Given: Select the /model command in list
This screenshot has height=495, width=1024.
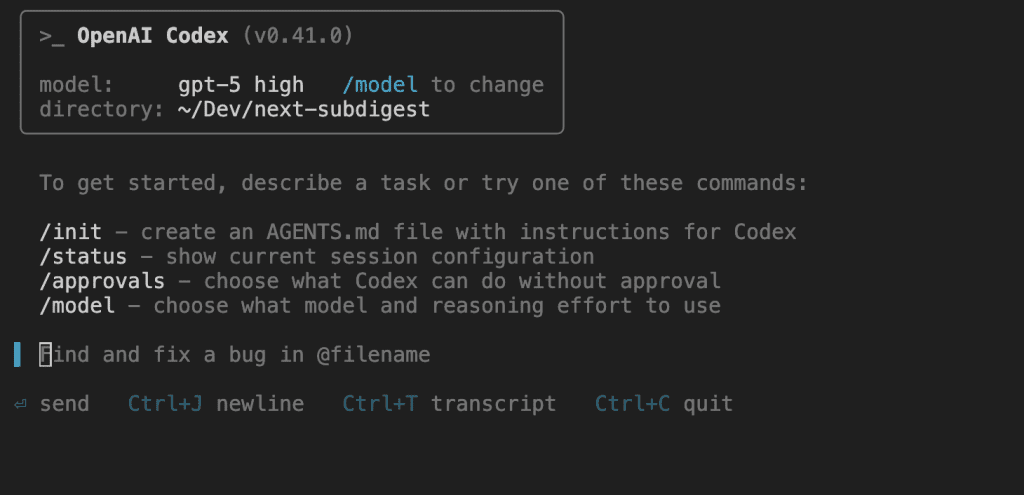Looking at the screenshot, I should [x=77, y=306].
